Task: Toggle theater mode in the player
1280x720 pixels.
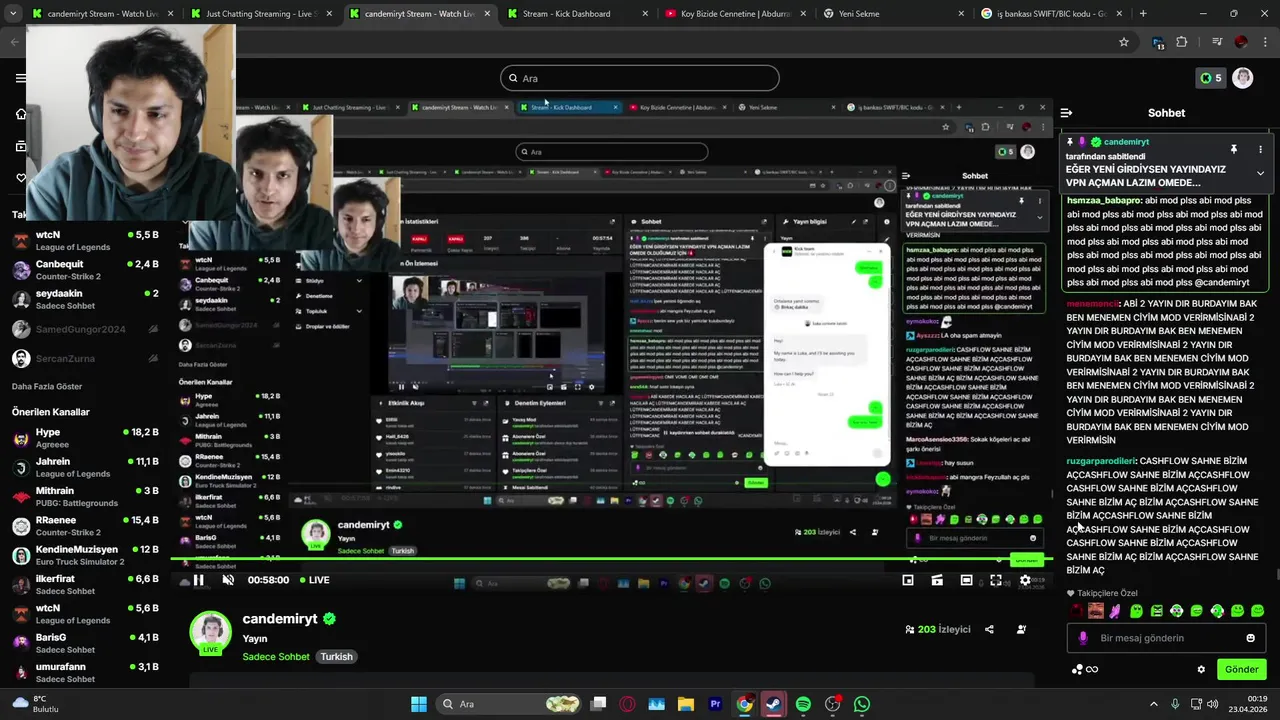Action: tap(966, 580)
